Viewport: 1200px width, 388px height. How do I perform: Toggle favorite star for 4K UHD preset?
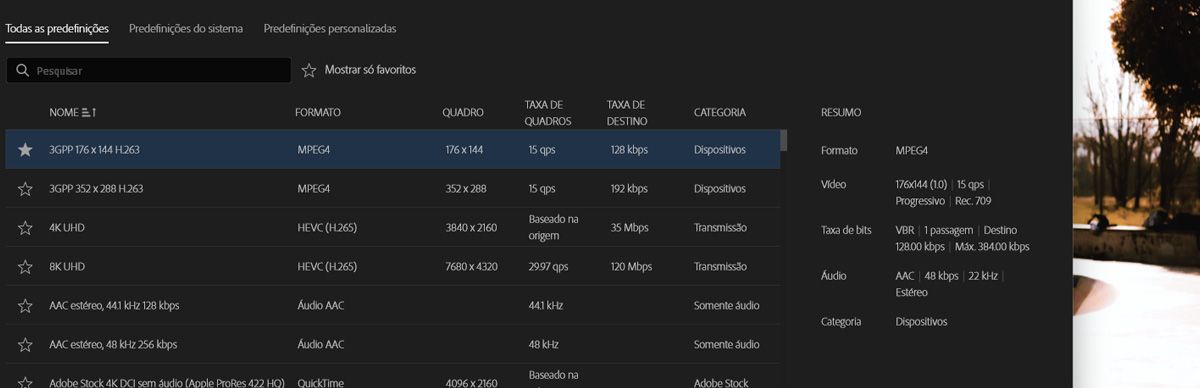point(25,227)
